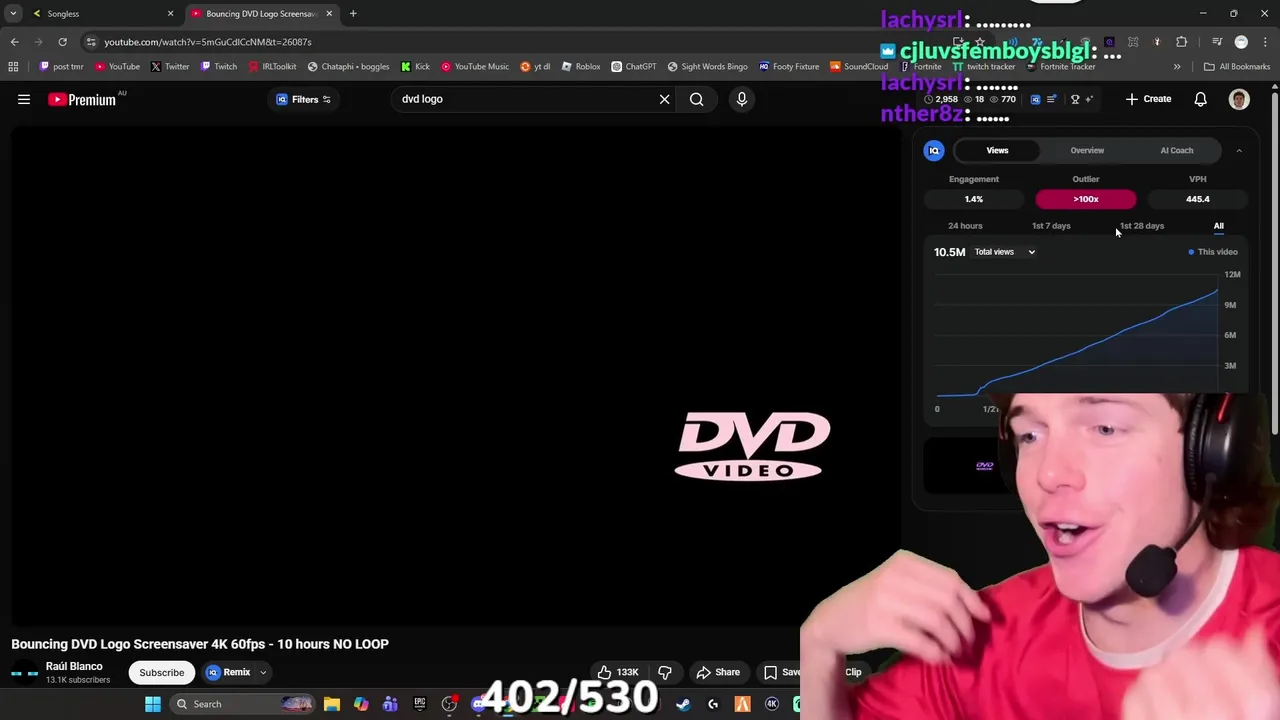
Task: Show more bookmarks overflow chevron
Action: 1177,67
